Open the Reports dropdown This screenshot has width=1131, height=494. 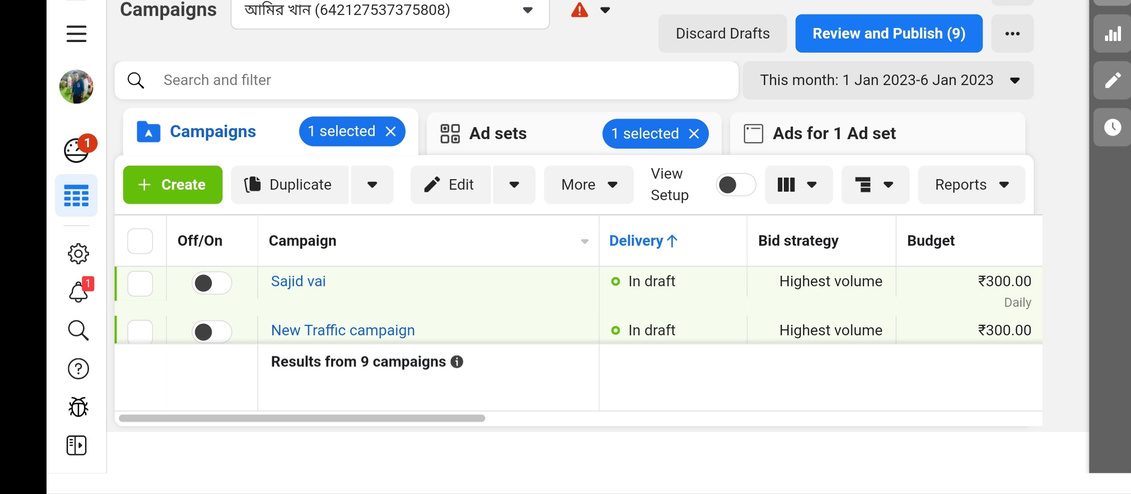pyautogui.click(x=971, y=185)
